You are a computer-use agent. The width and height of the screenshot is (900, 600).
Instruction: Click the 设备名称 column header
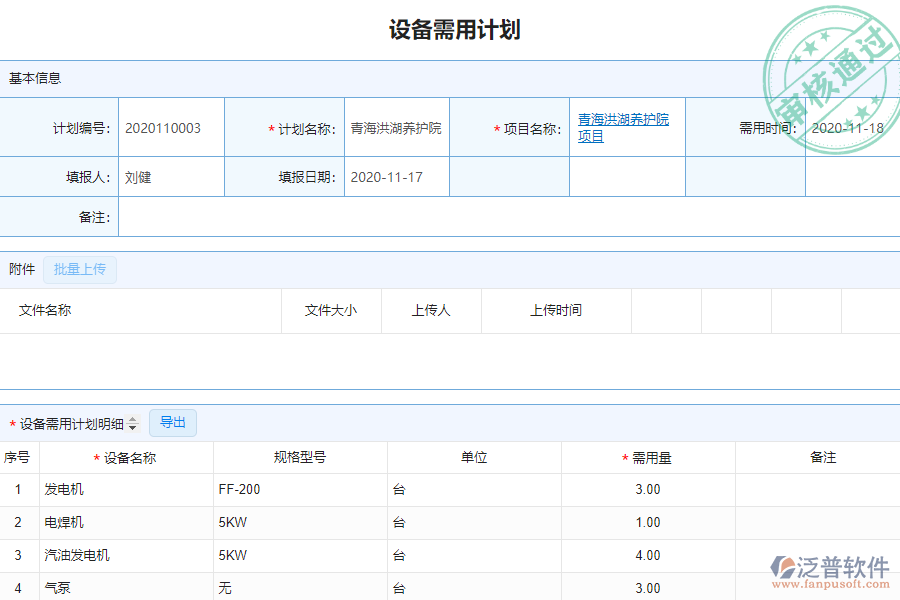coord(126,457)
